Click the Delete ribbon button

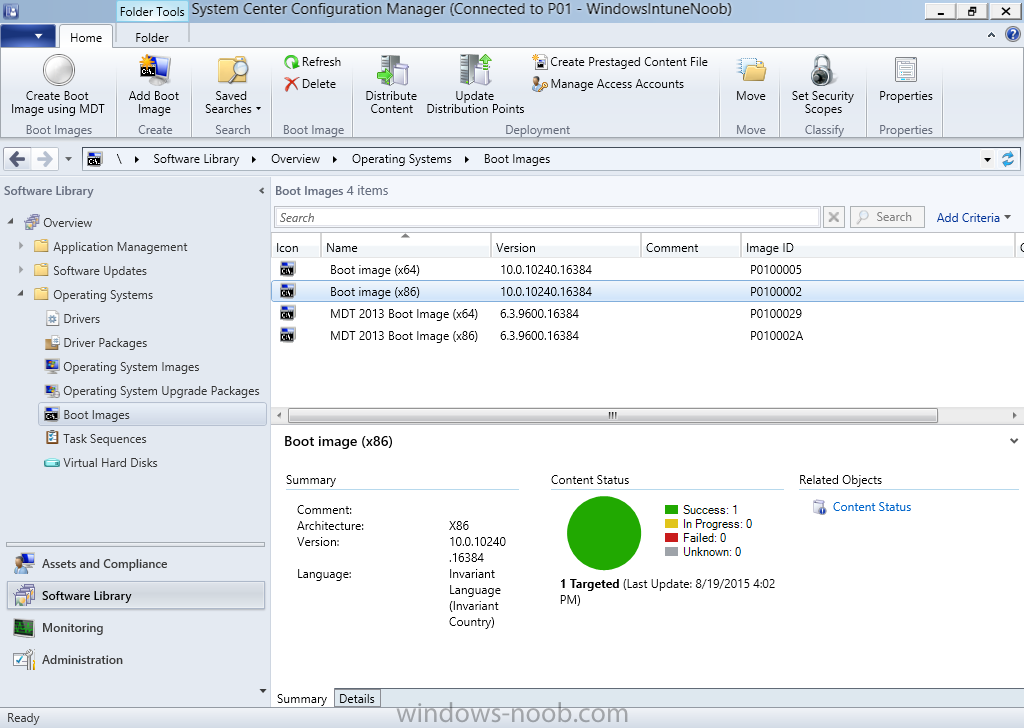310,84
